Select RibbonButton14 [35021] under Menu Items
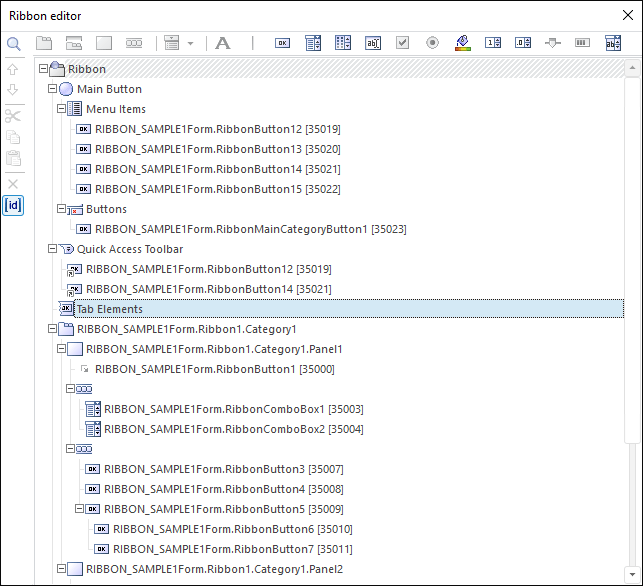The image size is (643, 586). [218, 169]
